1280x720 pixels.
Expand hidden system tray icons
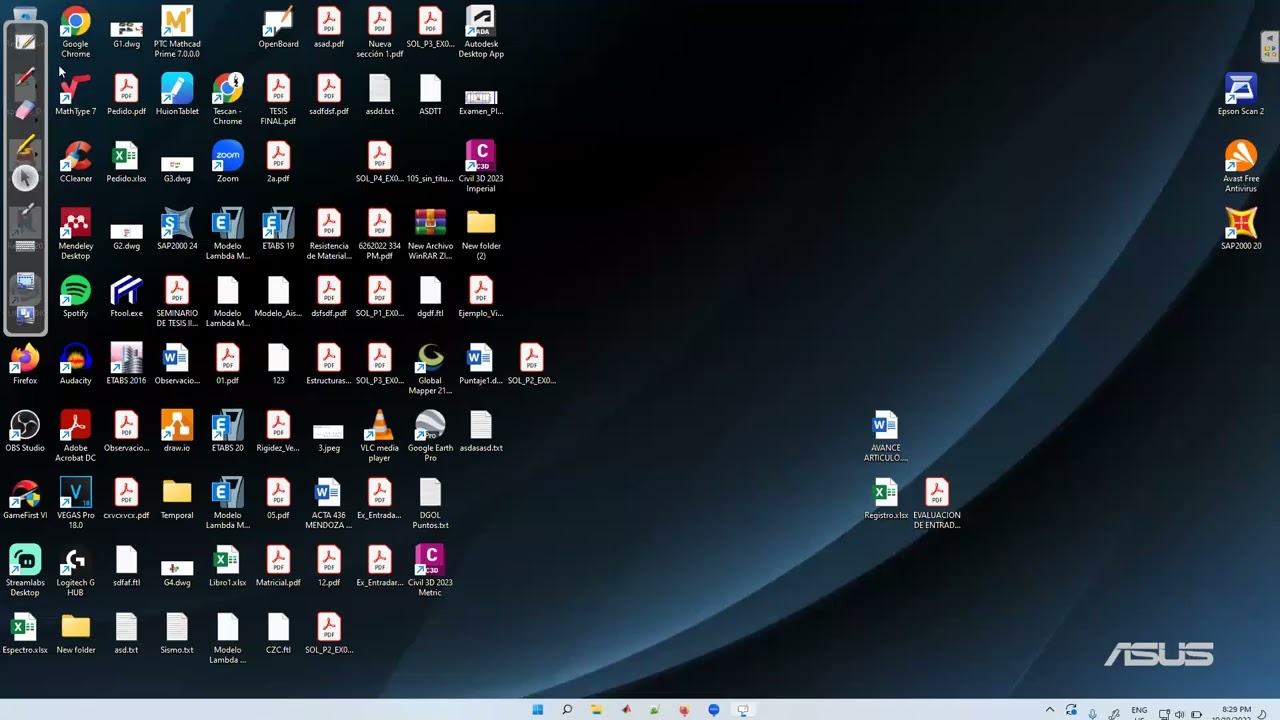pyautogui.click(x=1049, y=710)
